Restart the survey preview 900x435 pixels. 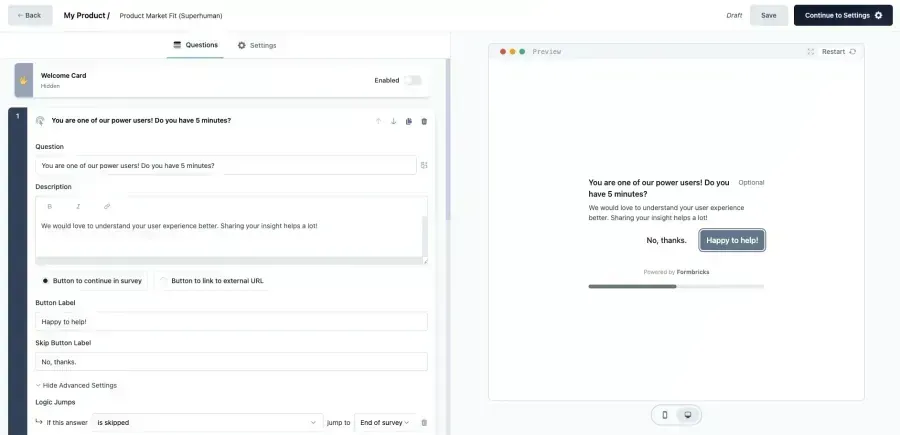click(x=839, y=52)
